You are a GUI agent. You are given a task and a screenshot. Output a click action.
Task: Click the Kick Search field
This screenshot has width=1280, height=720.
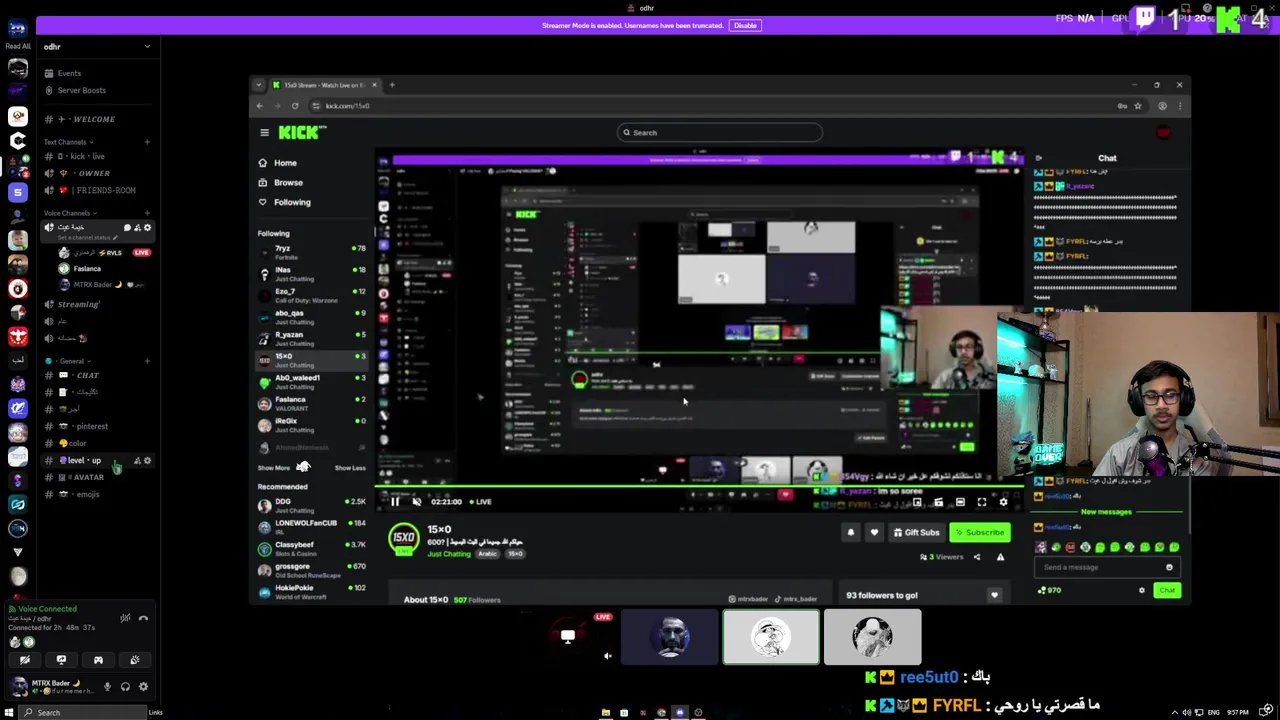coord(719,132)
